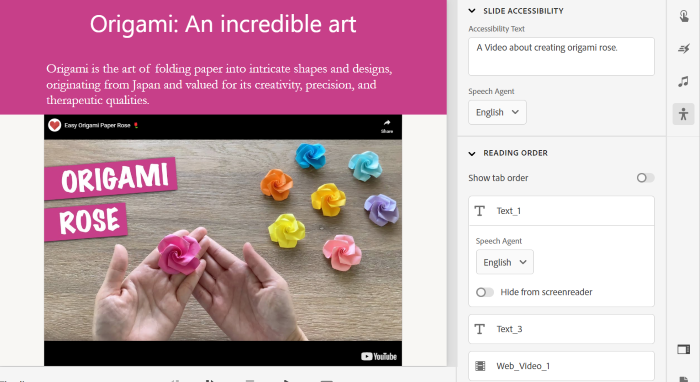Open the slide Speech Agent English dropdown
The height and width of the screenshot is (382, 700).
(497, 112)
